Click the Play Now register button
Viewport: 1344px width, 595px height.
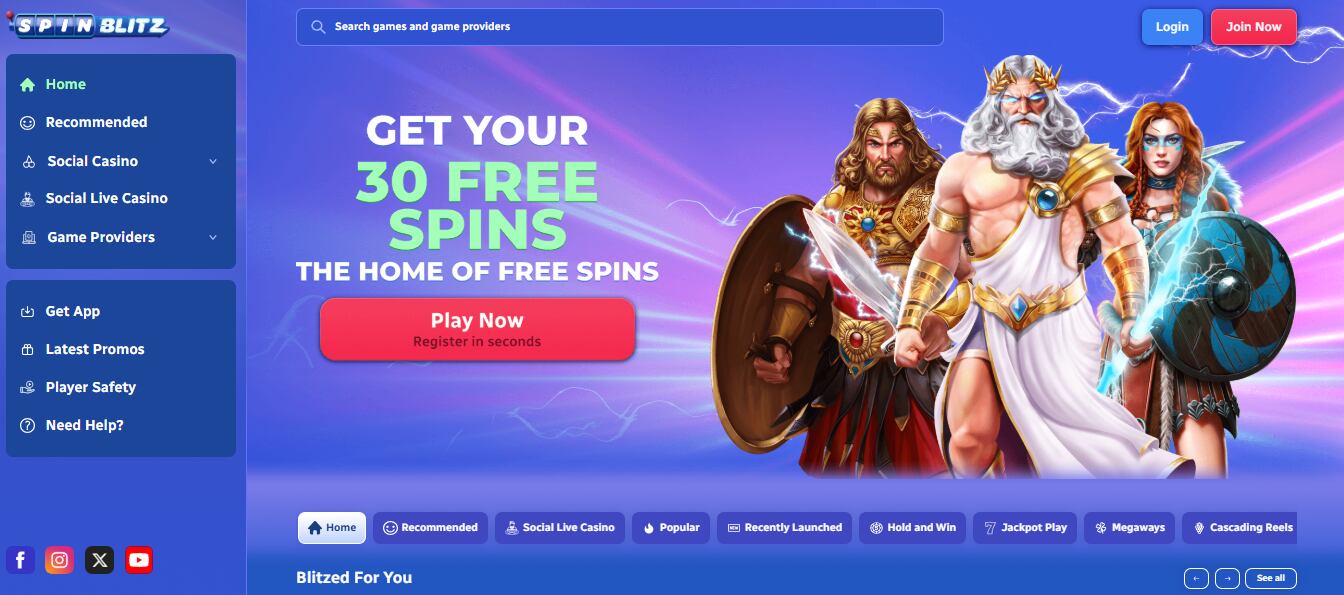point(477,329)
